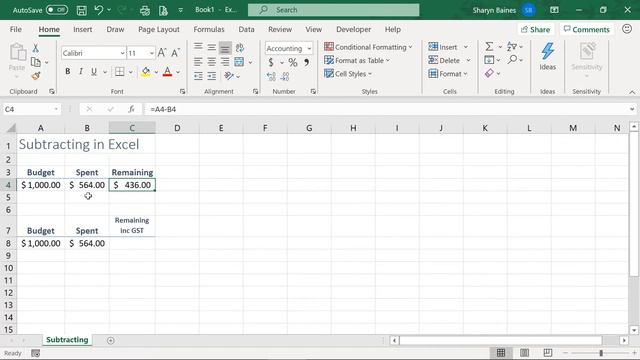Click the Format cells button
640x360 pixels.
445,74
